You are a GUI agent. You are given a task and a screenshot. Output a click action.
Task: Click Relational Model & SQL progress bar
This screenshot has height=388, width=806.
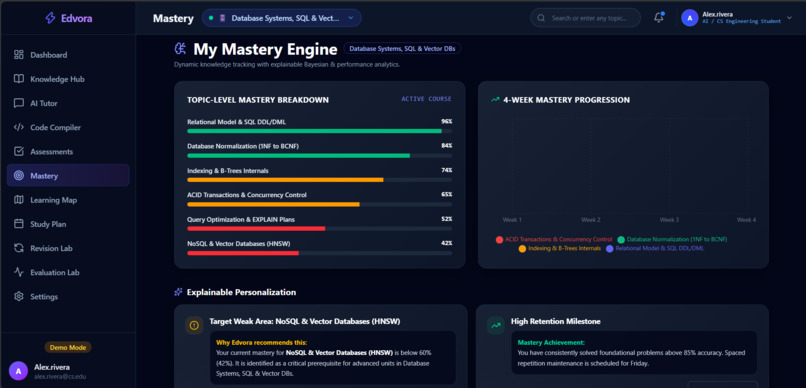click(x=320, y=131)
